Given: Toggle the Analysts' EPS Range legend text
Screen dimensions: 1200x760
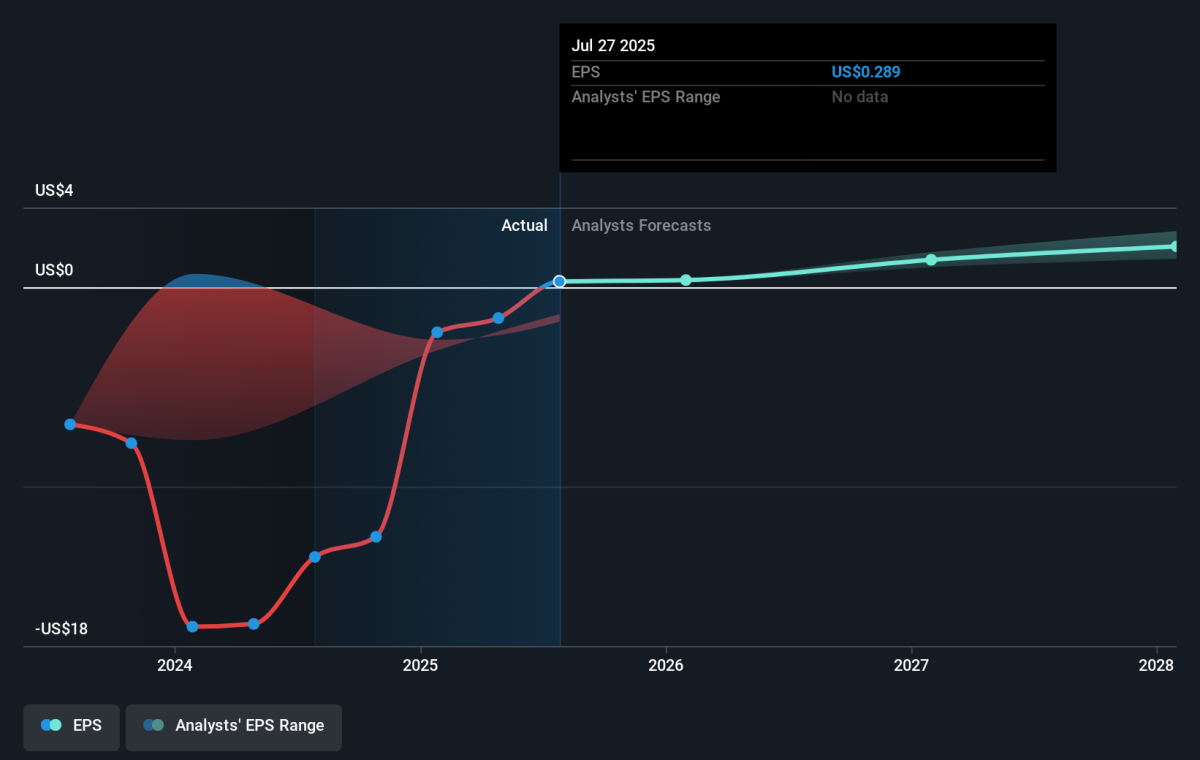Looking at the screenshot, I should coord(249,725).
